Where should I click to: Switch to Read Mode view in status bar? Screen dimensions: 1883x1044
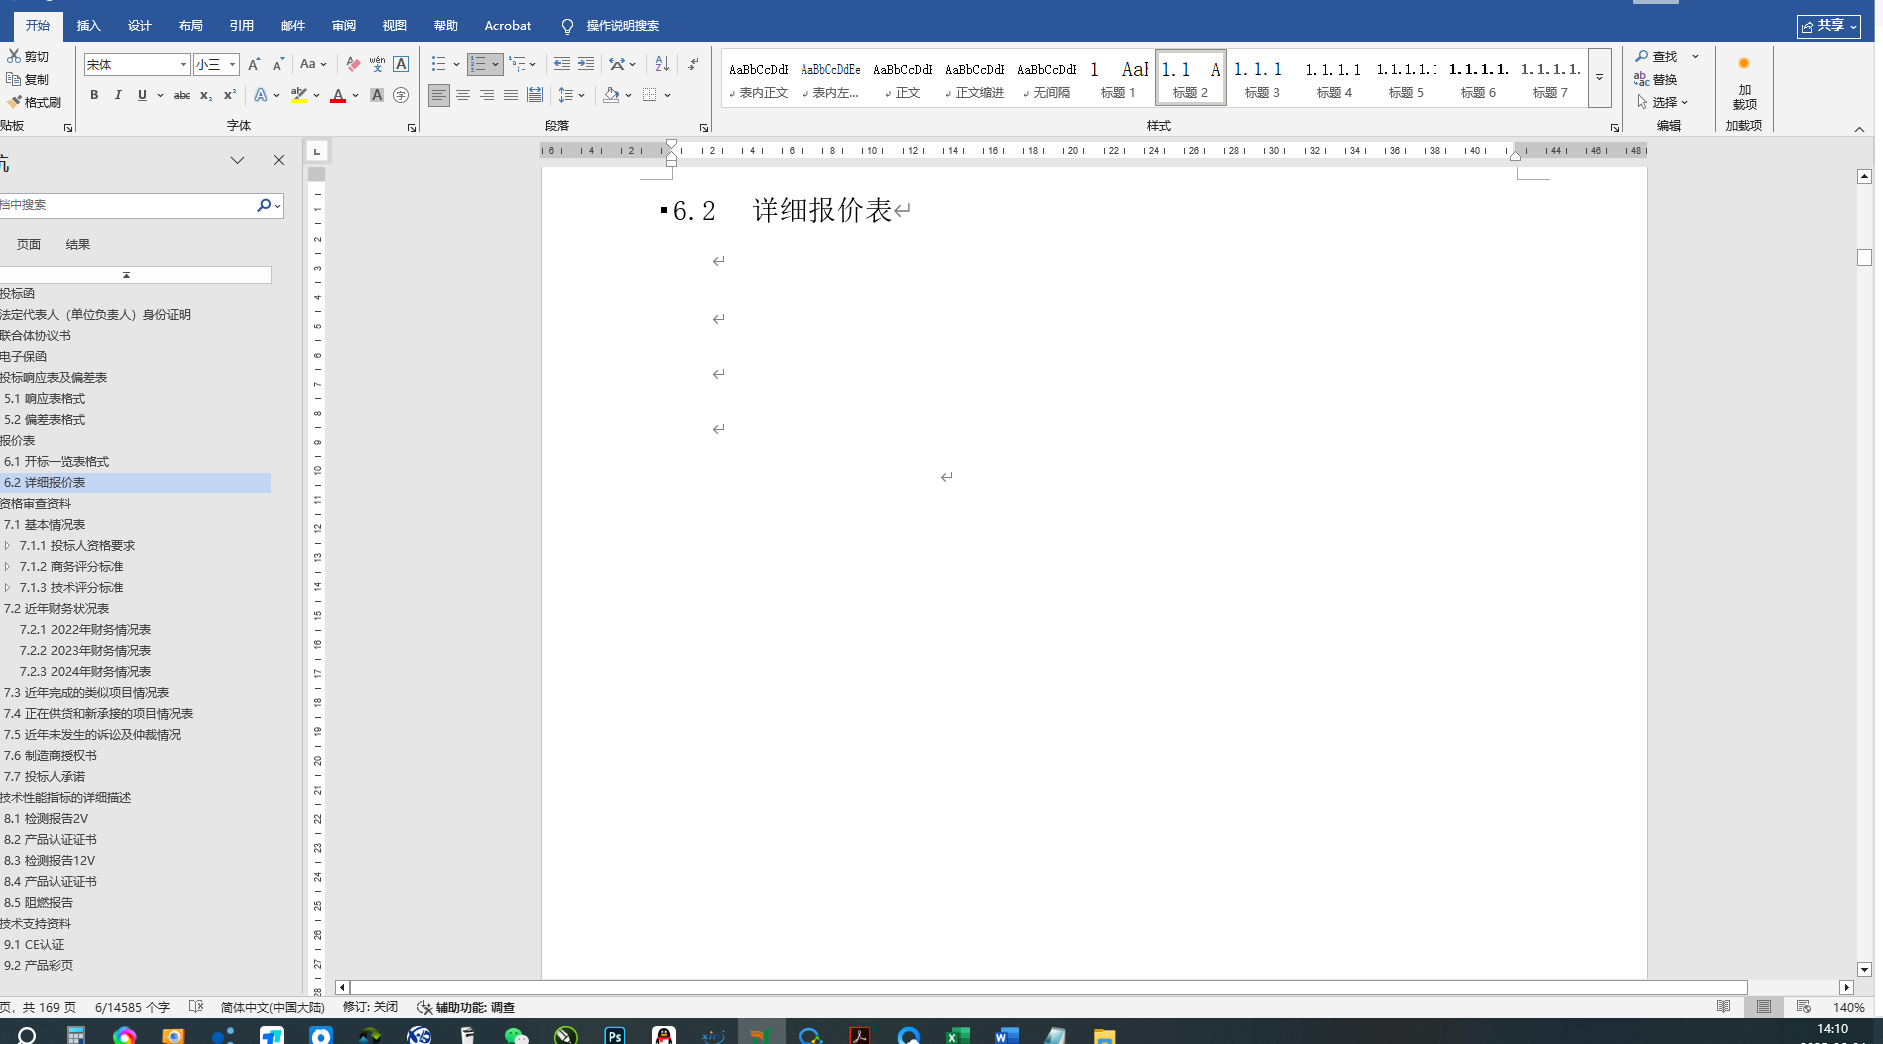click(1724, 1007)
